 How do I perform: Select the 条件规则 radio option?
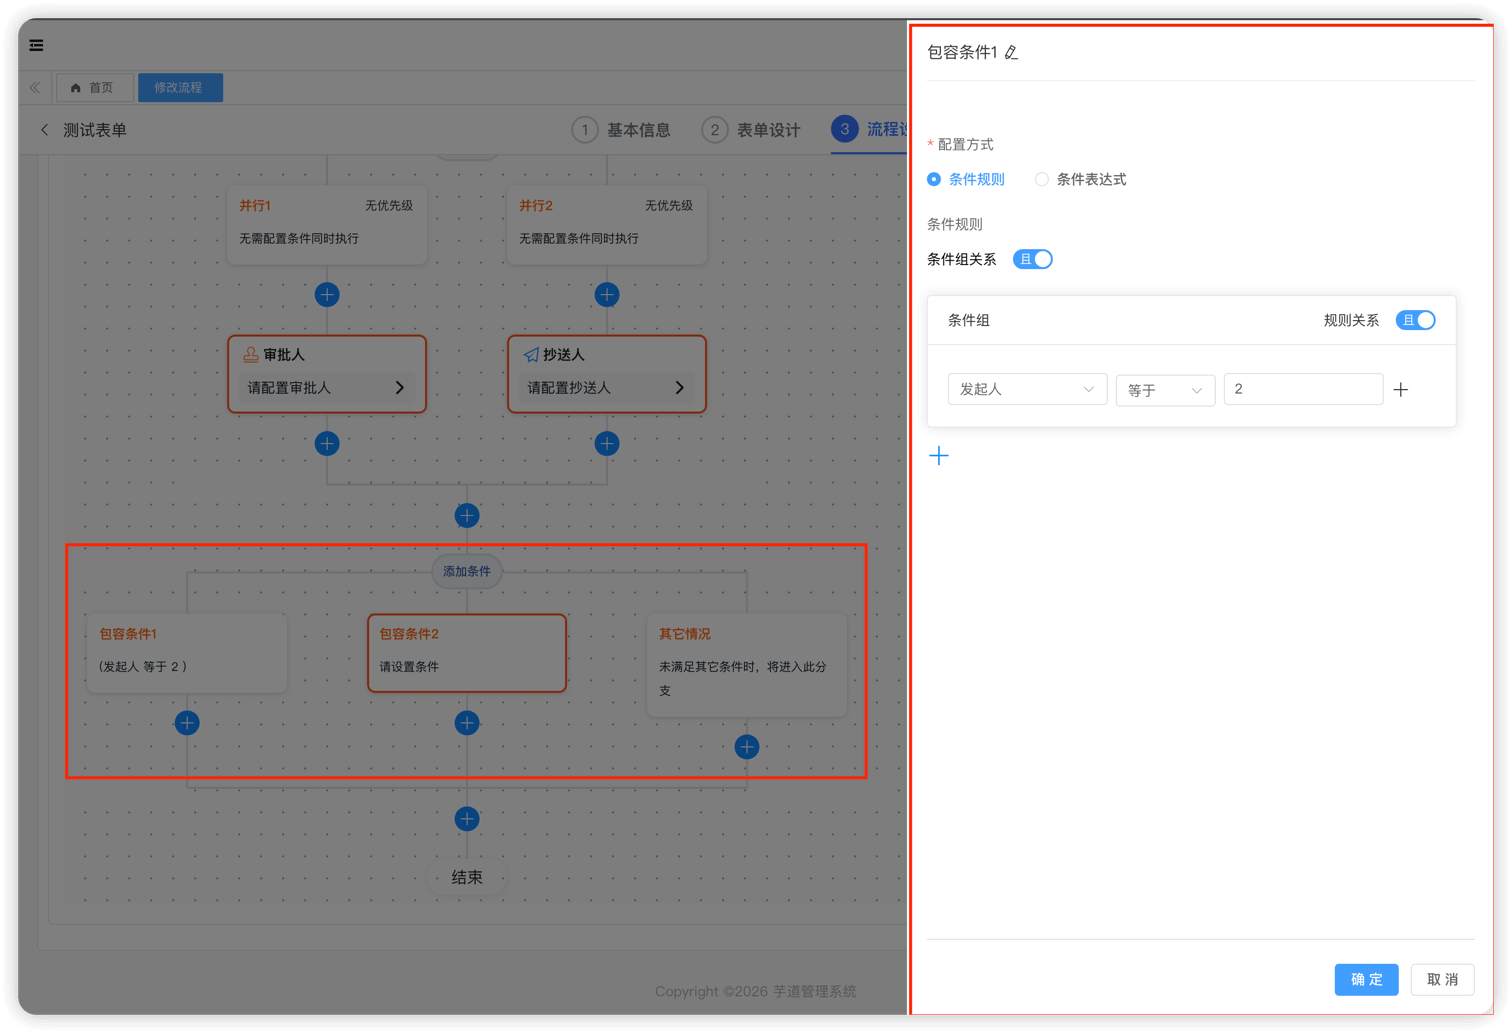934,180
